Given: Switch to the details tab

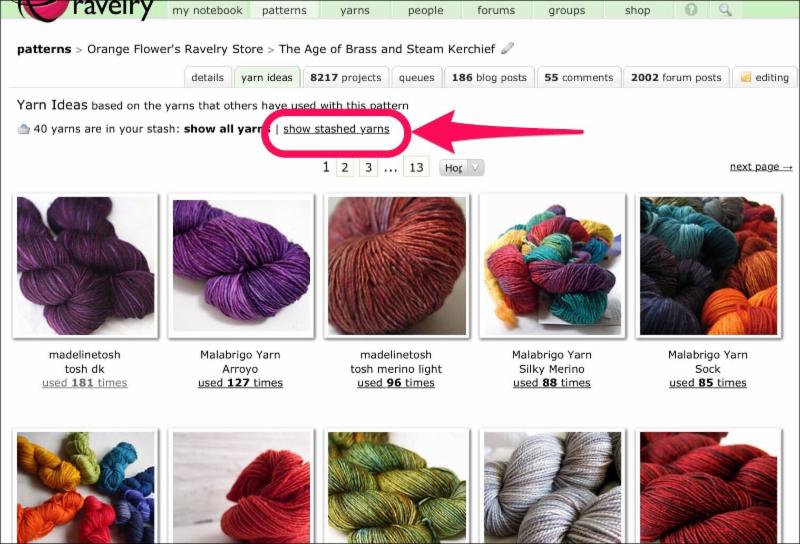Looking at the screenshot, I should point(207,78).
